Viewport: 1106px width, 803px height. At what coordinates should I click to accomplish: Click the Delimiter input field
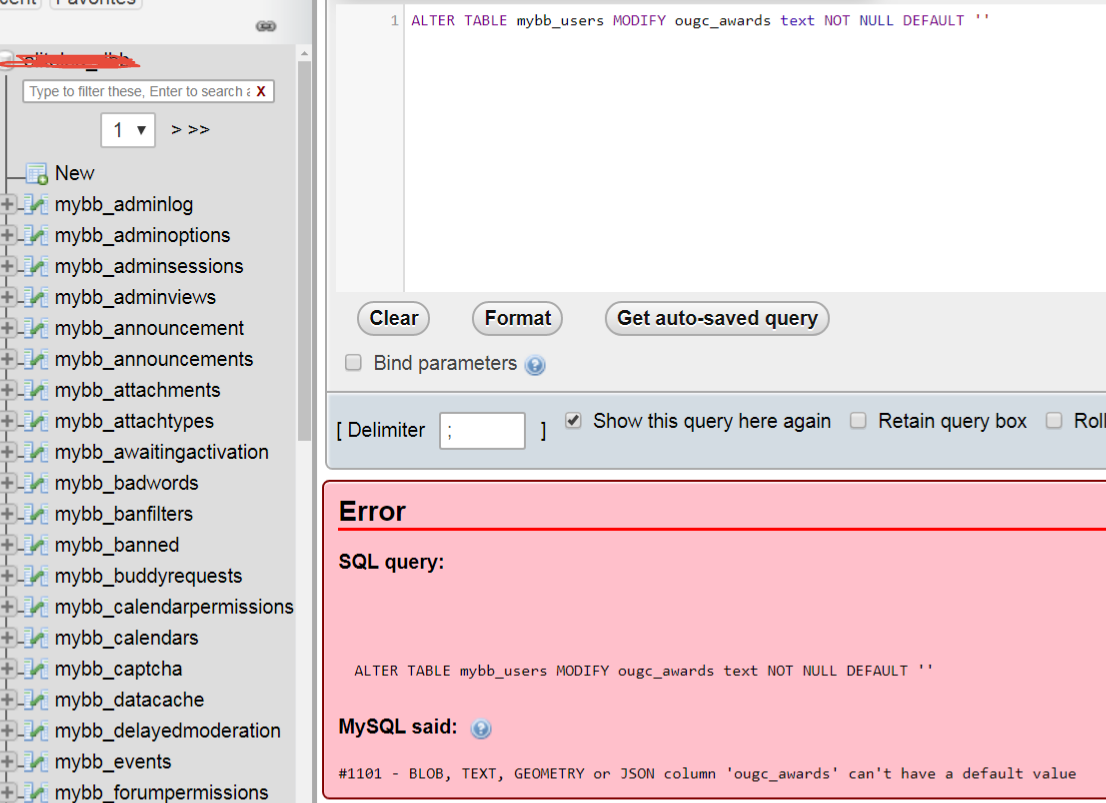(x=482, y=430)
